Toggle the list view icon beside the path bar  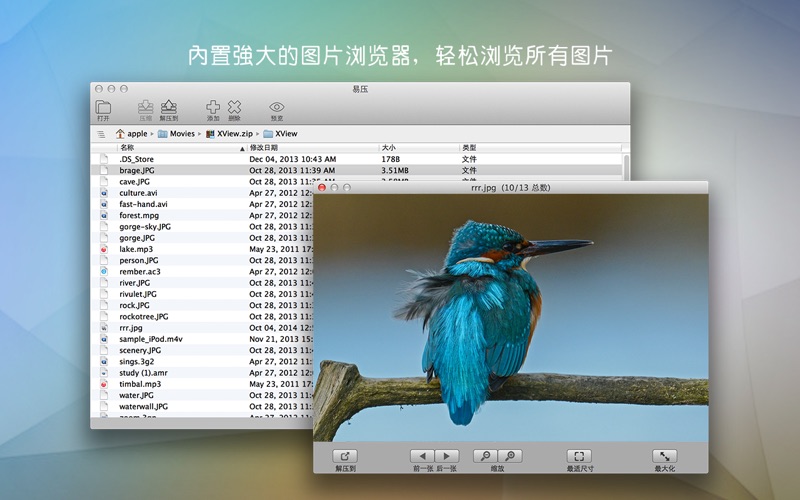pyautogui.click(x=101, y=133)
